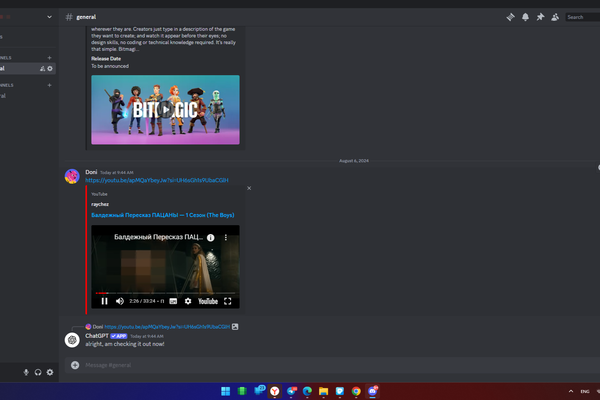Viewport: 600px width, 400px height.
Task: Open notification settings bell icon
Action: [525, 17]
